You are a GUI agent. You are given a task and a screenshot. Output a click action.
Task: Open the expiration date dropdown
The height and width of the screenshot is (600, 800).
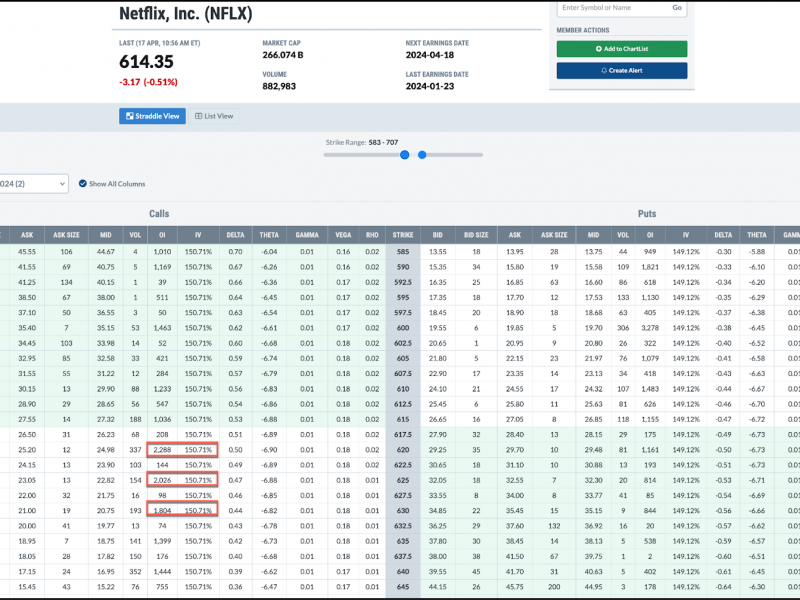[x=34, y=184]
